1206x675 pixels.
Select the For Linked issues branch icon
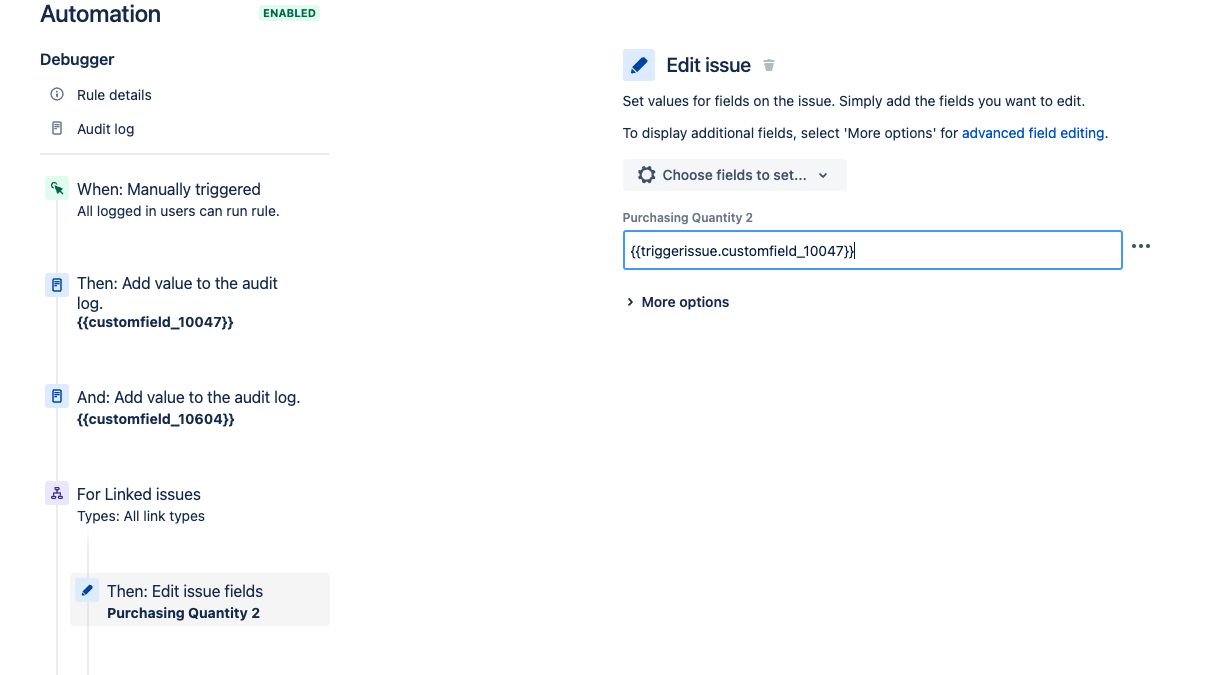click(56, 493)
